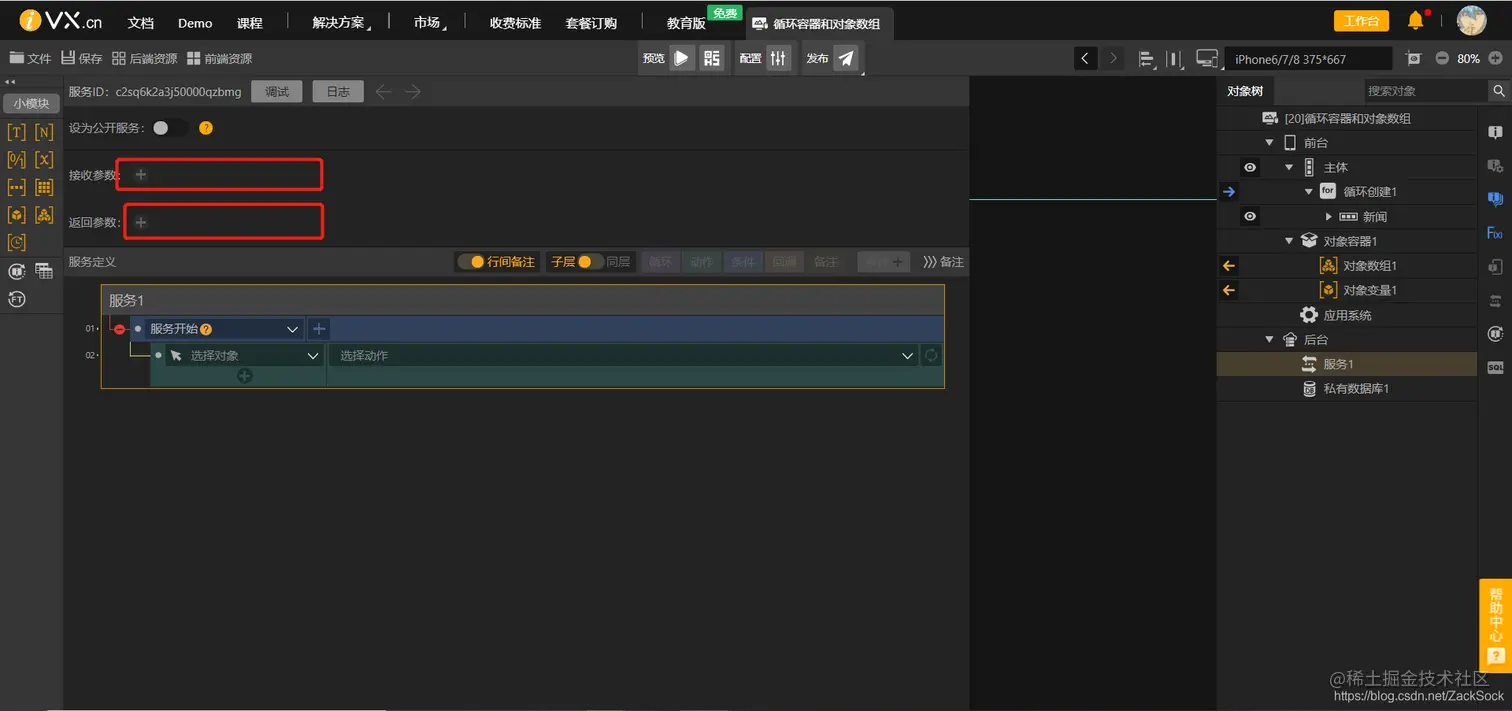Open the 课程 menu item
Viewport: 1512px width, 711px height.
[250, 23]
